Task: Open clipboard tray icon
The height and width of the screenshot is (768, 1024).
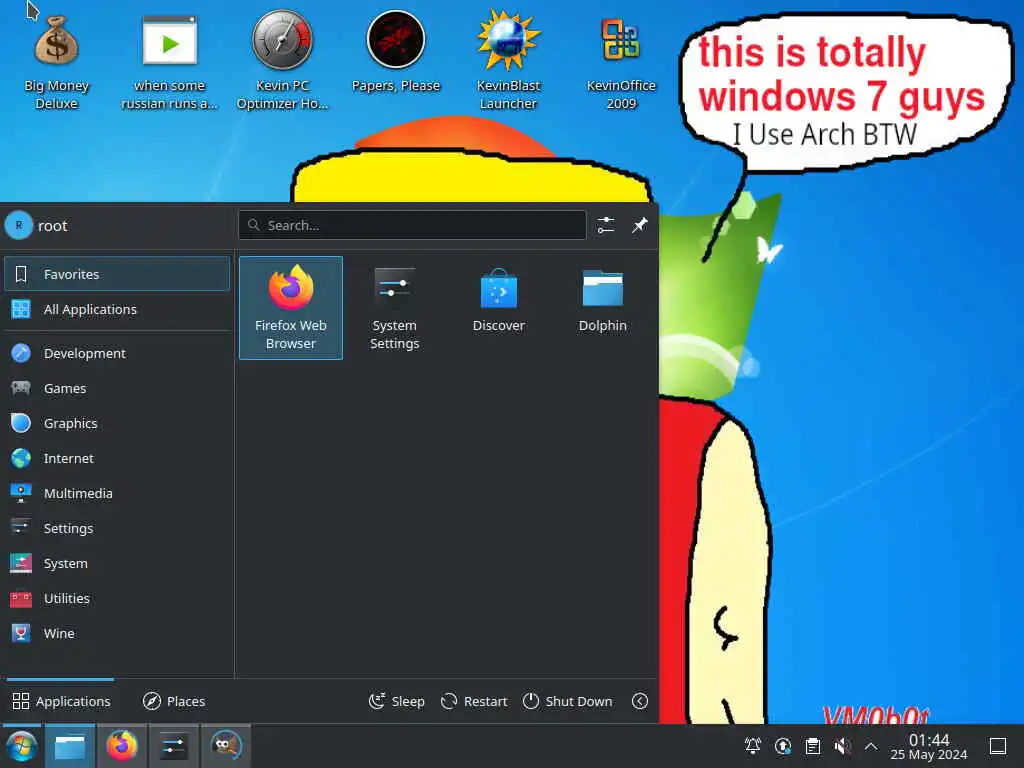Action: [812, 745]
